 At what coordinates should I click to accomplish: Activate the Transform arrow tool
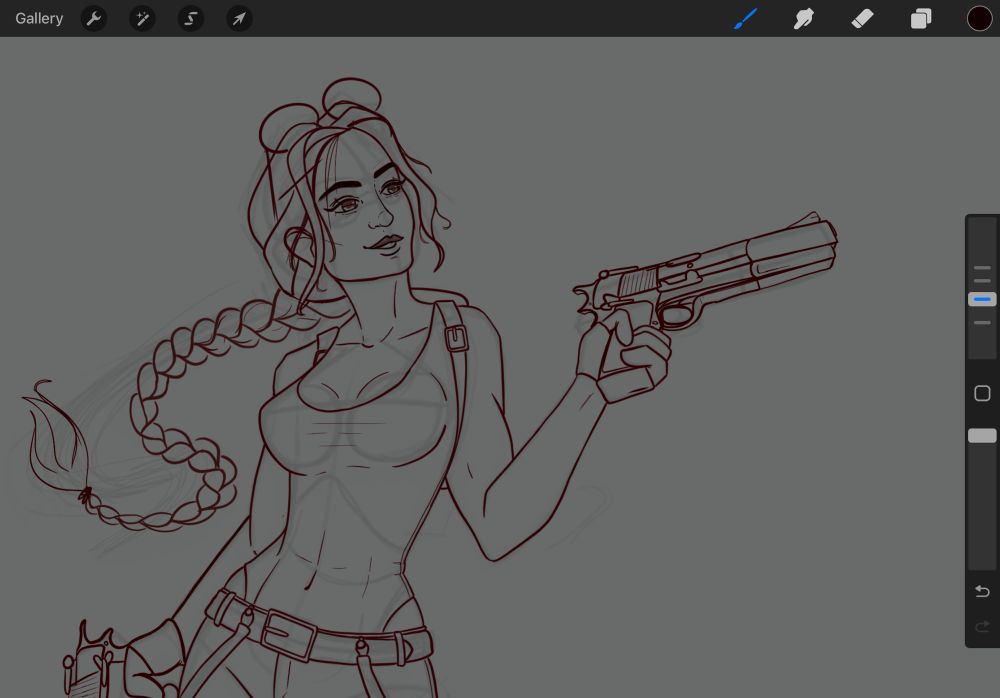pos(239,19)
